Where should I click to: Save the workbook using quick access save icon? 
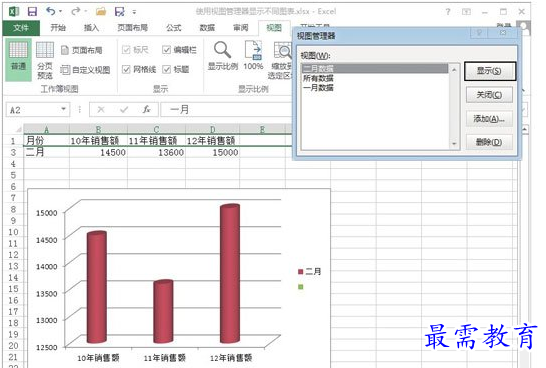[32, 11]
